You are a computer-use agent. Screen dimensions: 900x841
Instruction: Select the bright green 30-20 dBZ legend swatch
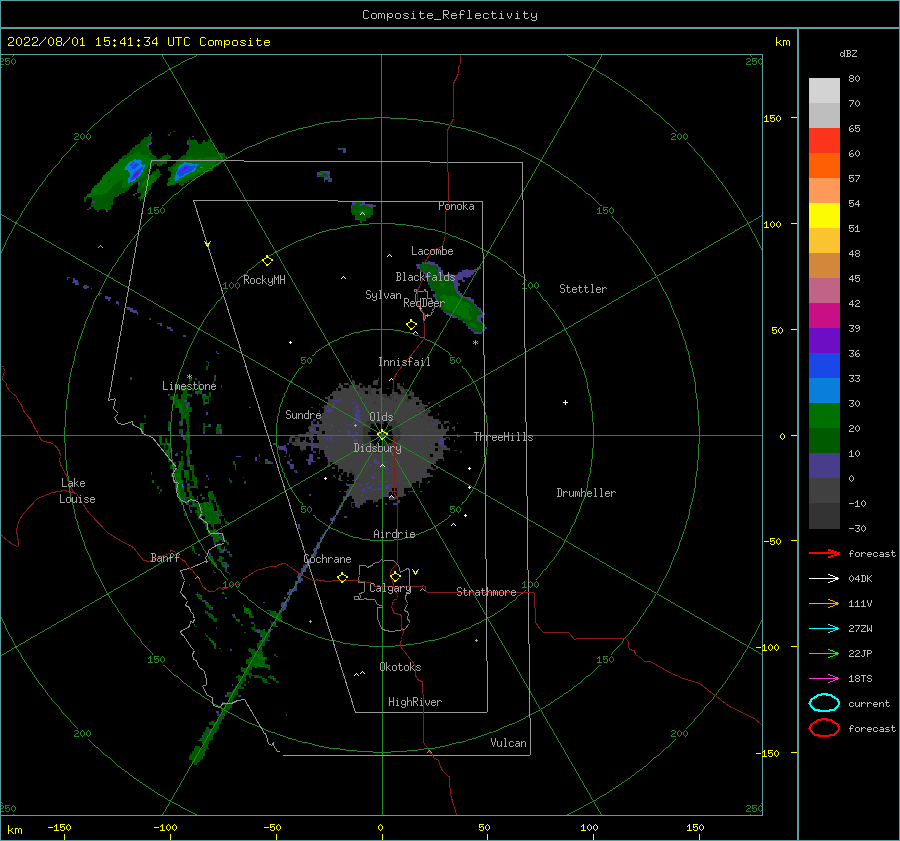tap(824, 416)
